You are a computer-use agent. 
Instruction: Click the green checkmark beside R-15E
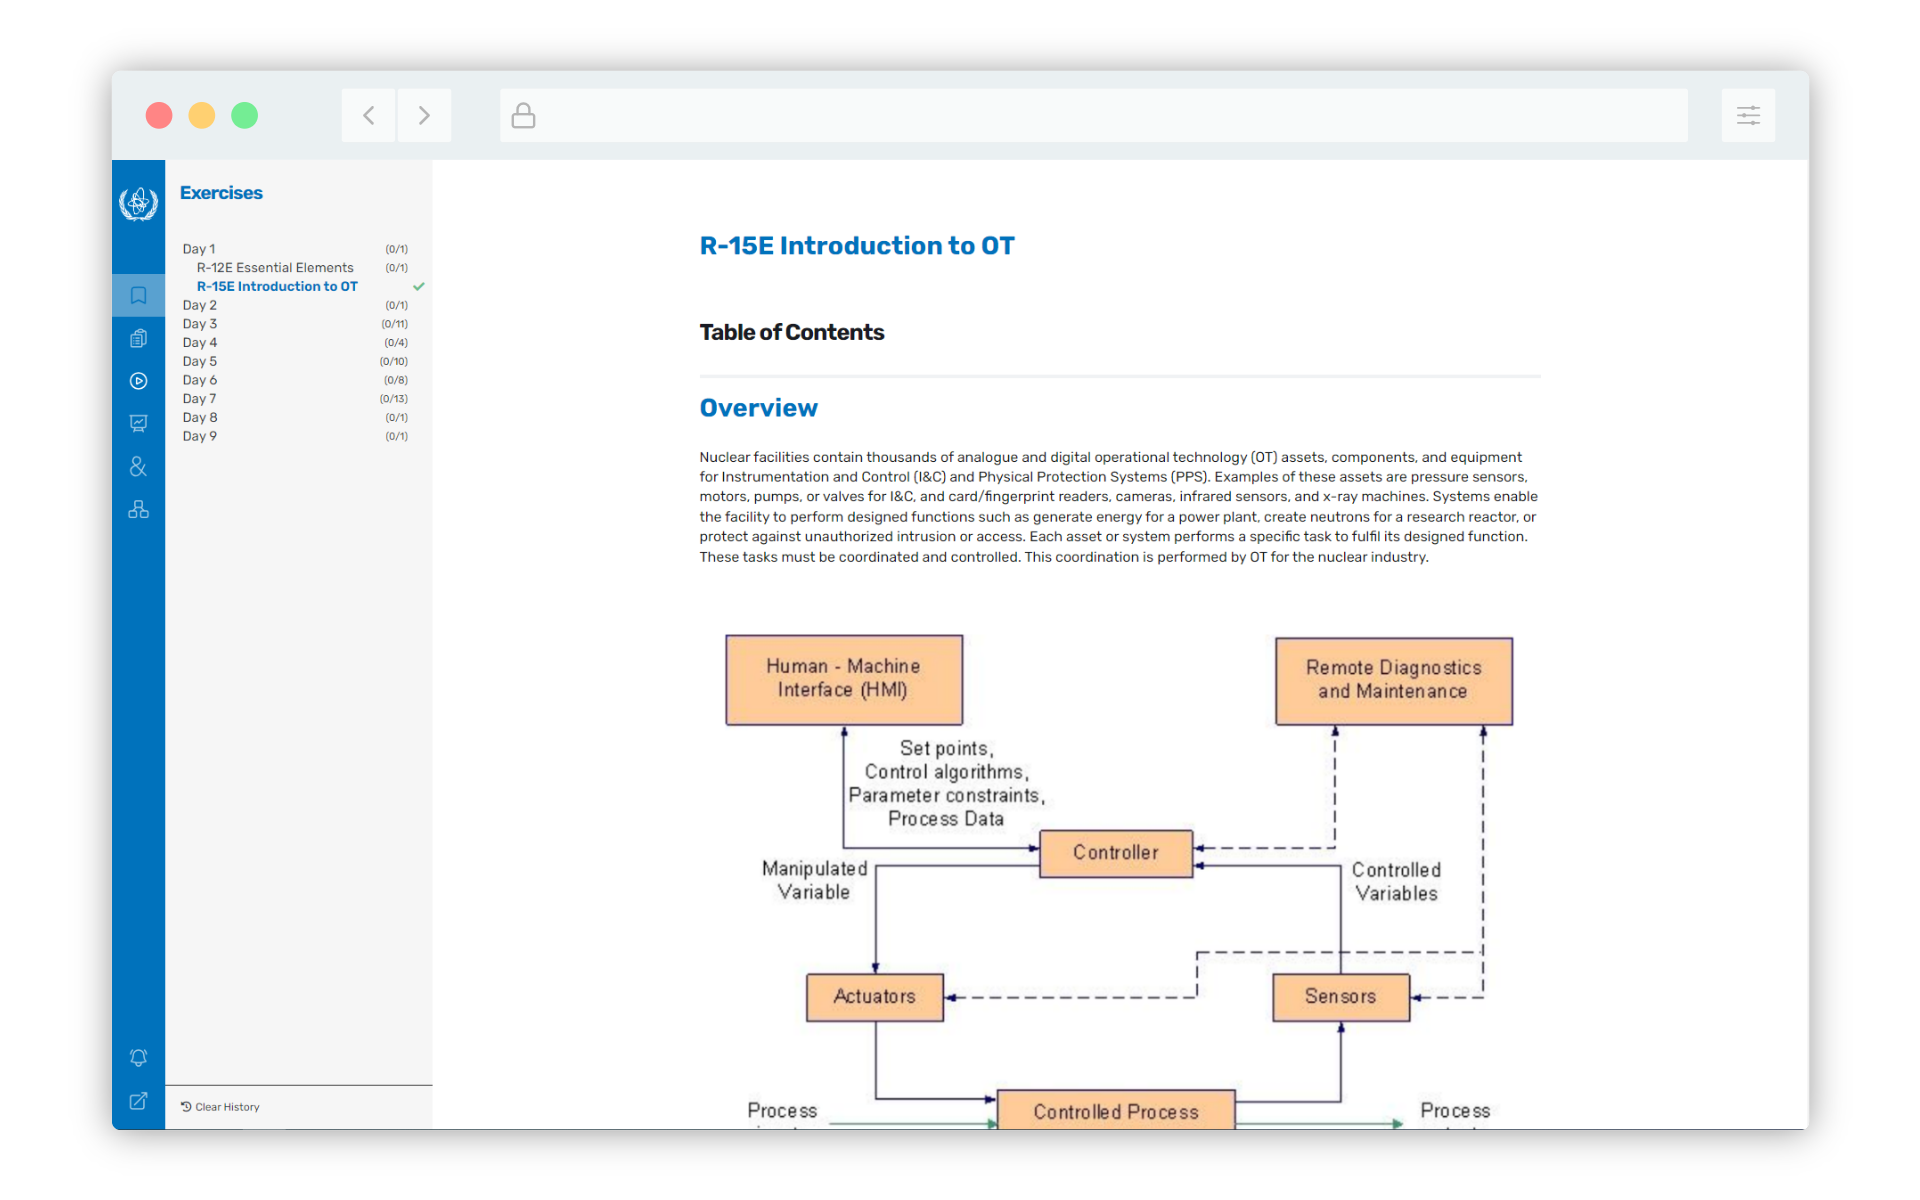(x=419, y=286)
